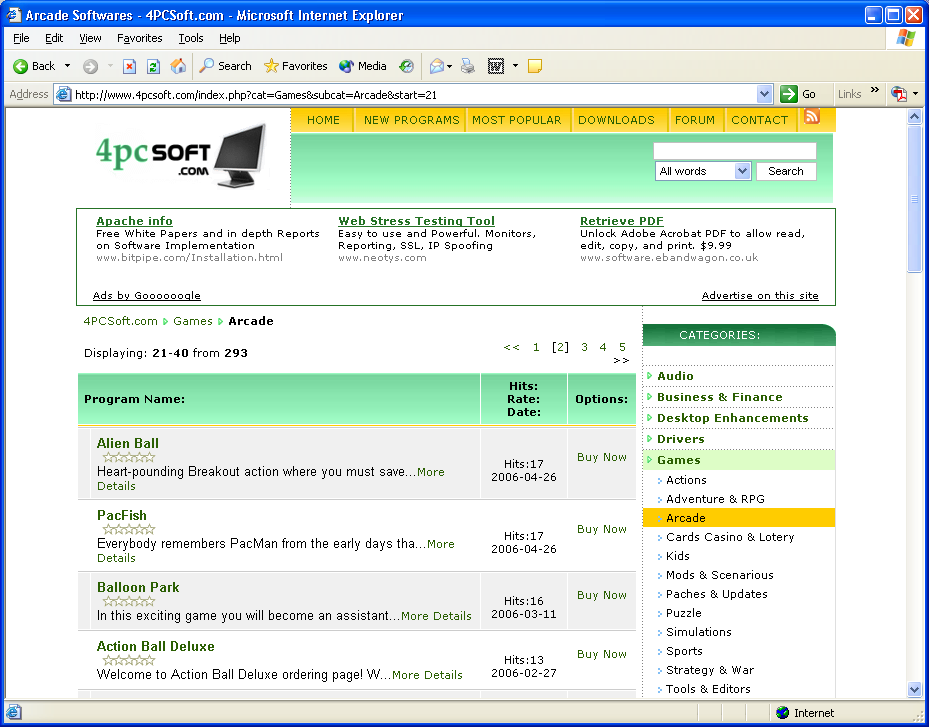The image size is (929, 727).
Task: Open the Help menu
Action: point(229,38)
